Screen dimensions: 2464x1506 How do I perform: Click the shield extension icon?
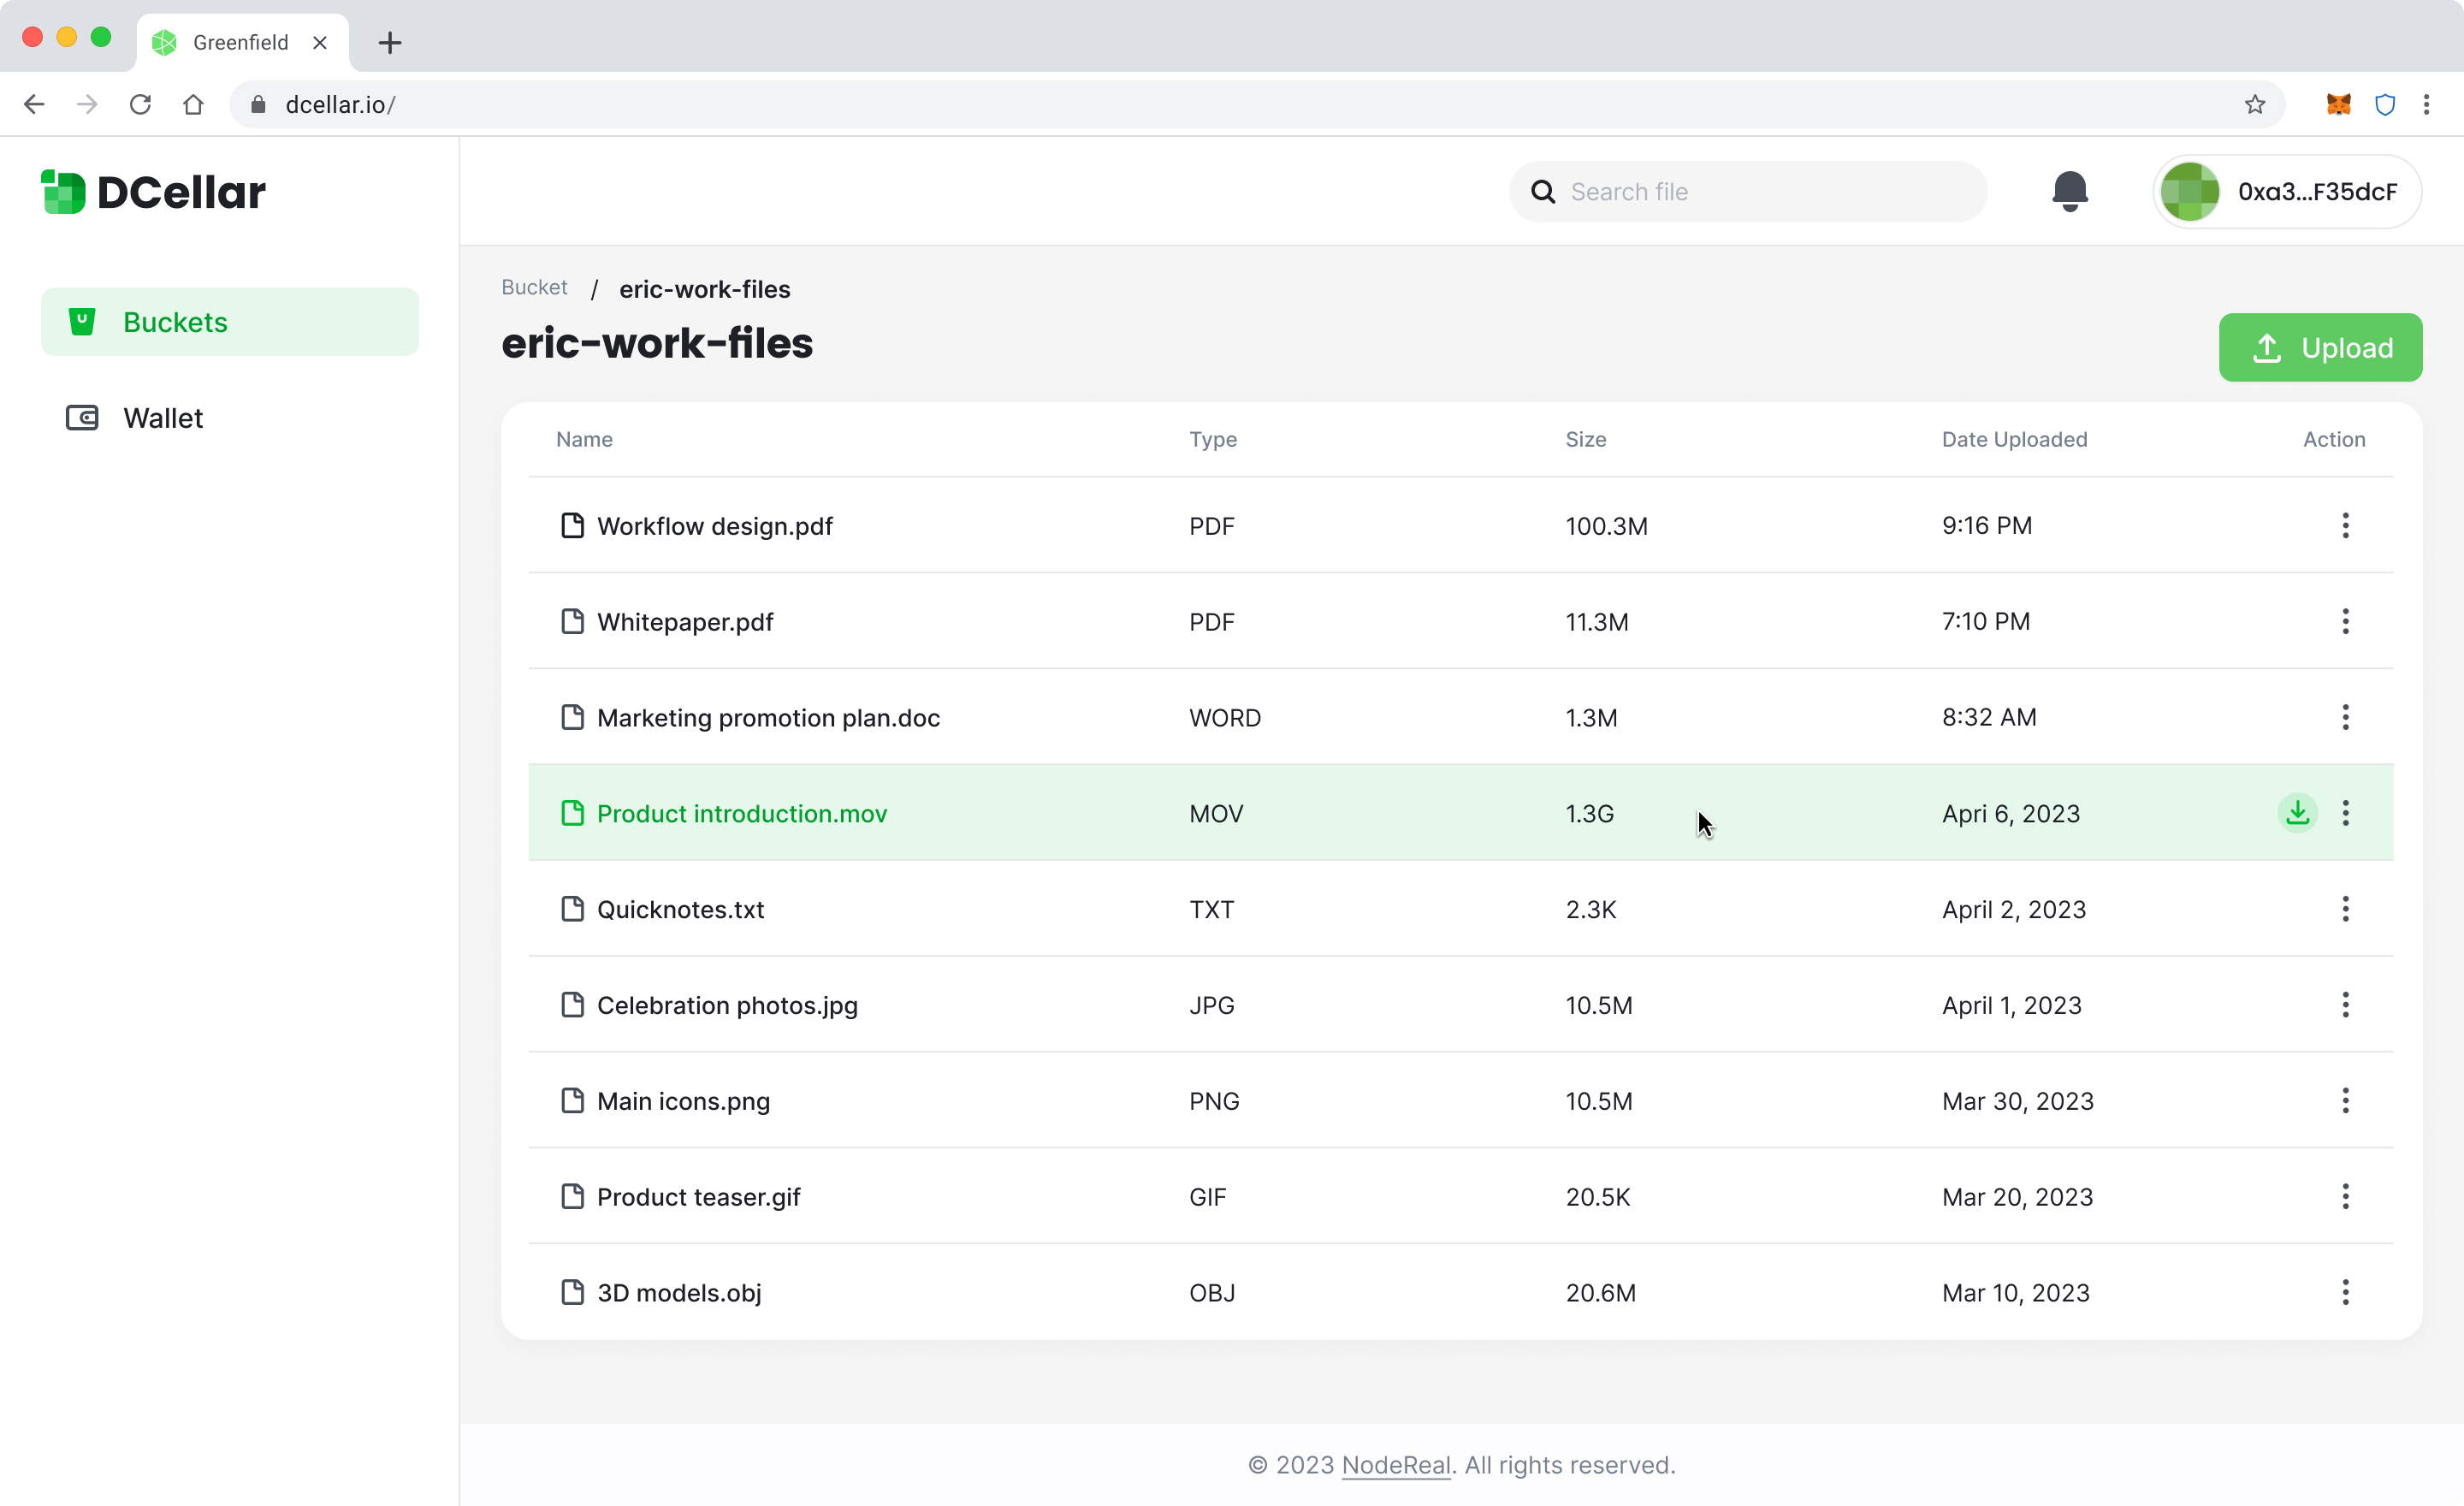(2385, 104)
